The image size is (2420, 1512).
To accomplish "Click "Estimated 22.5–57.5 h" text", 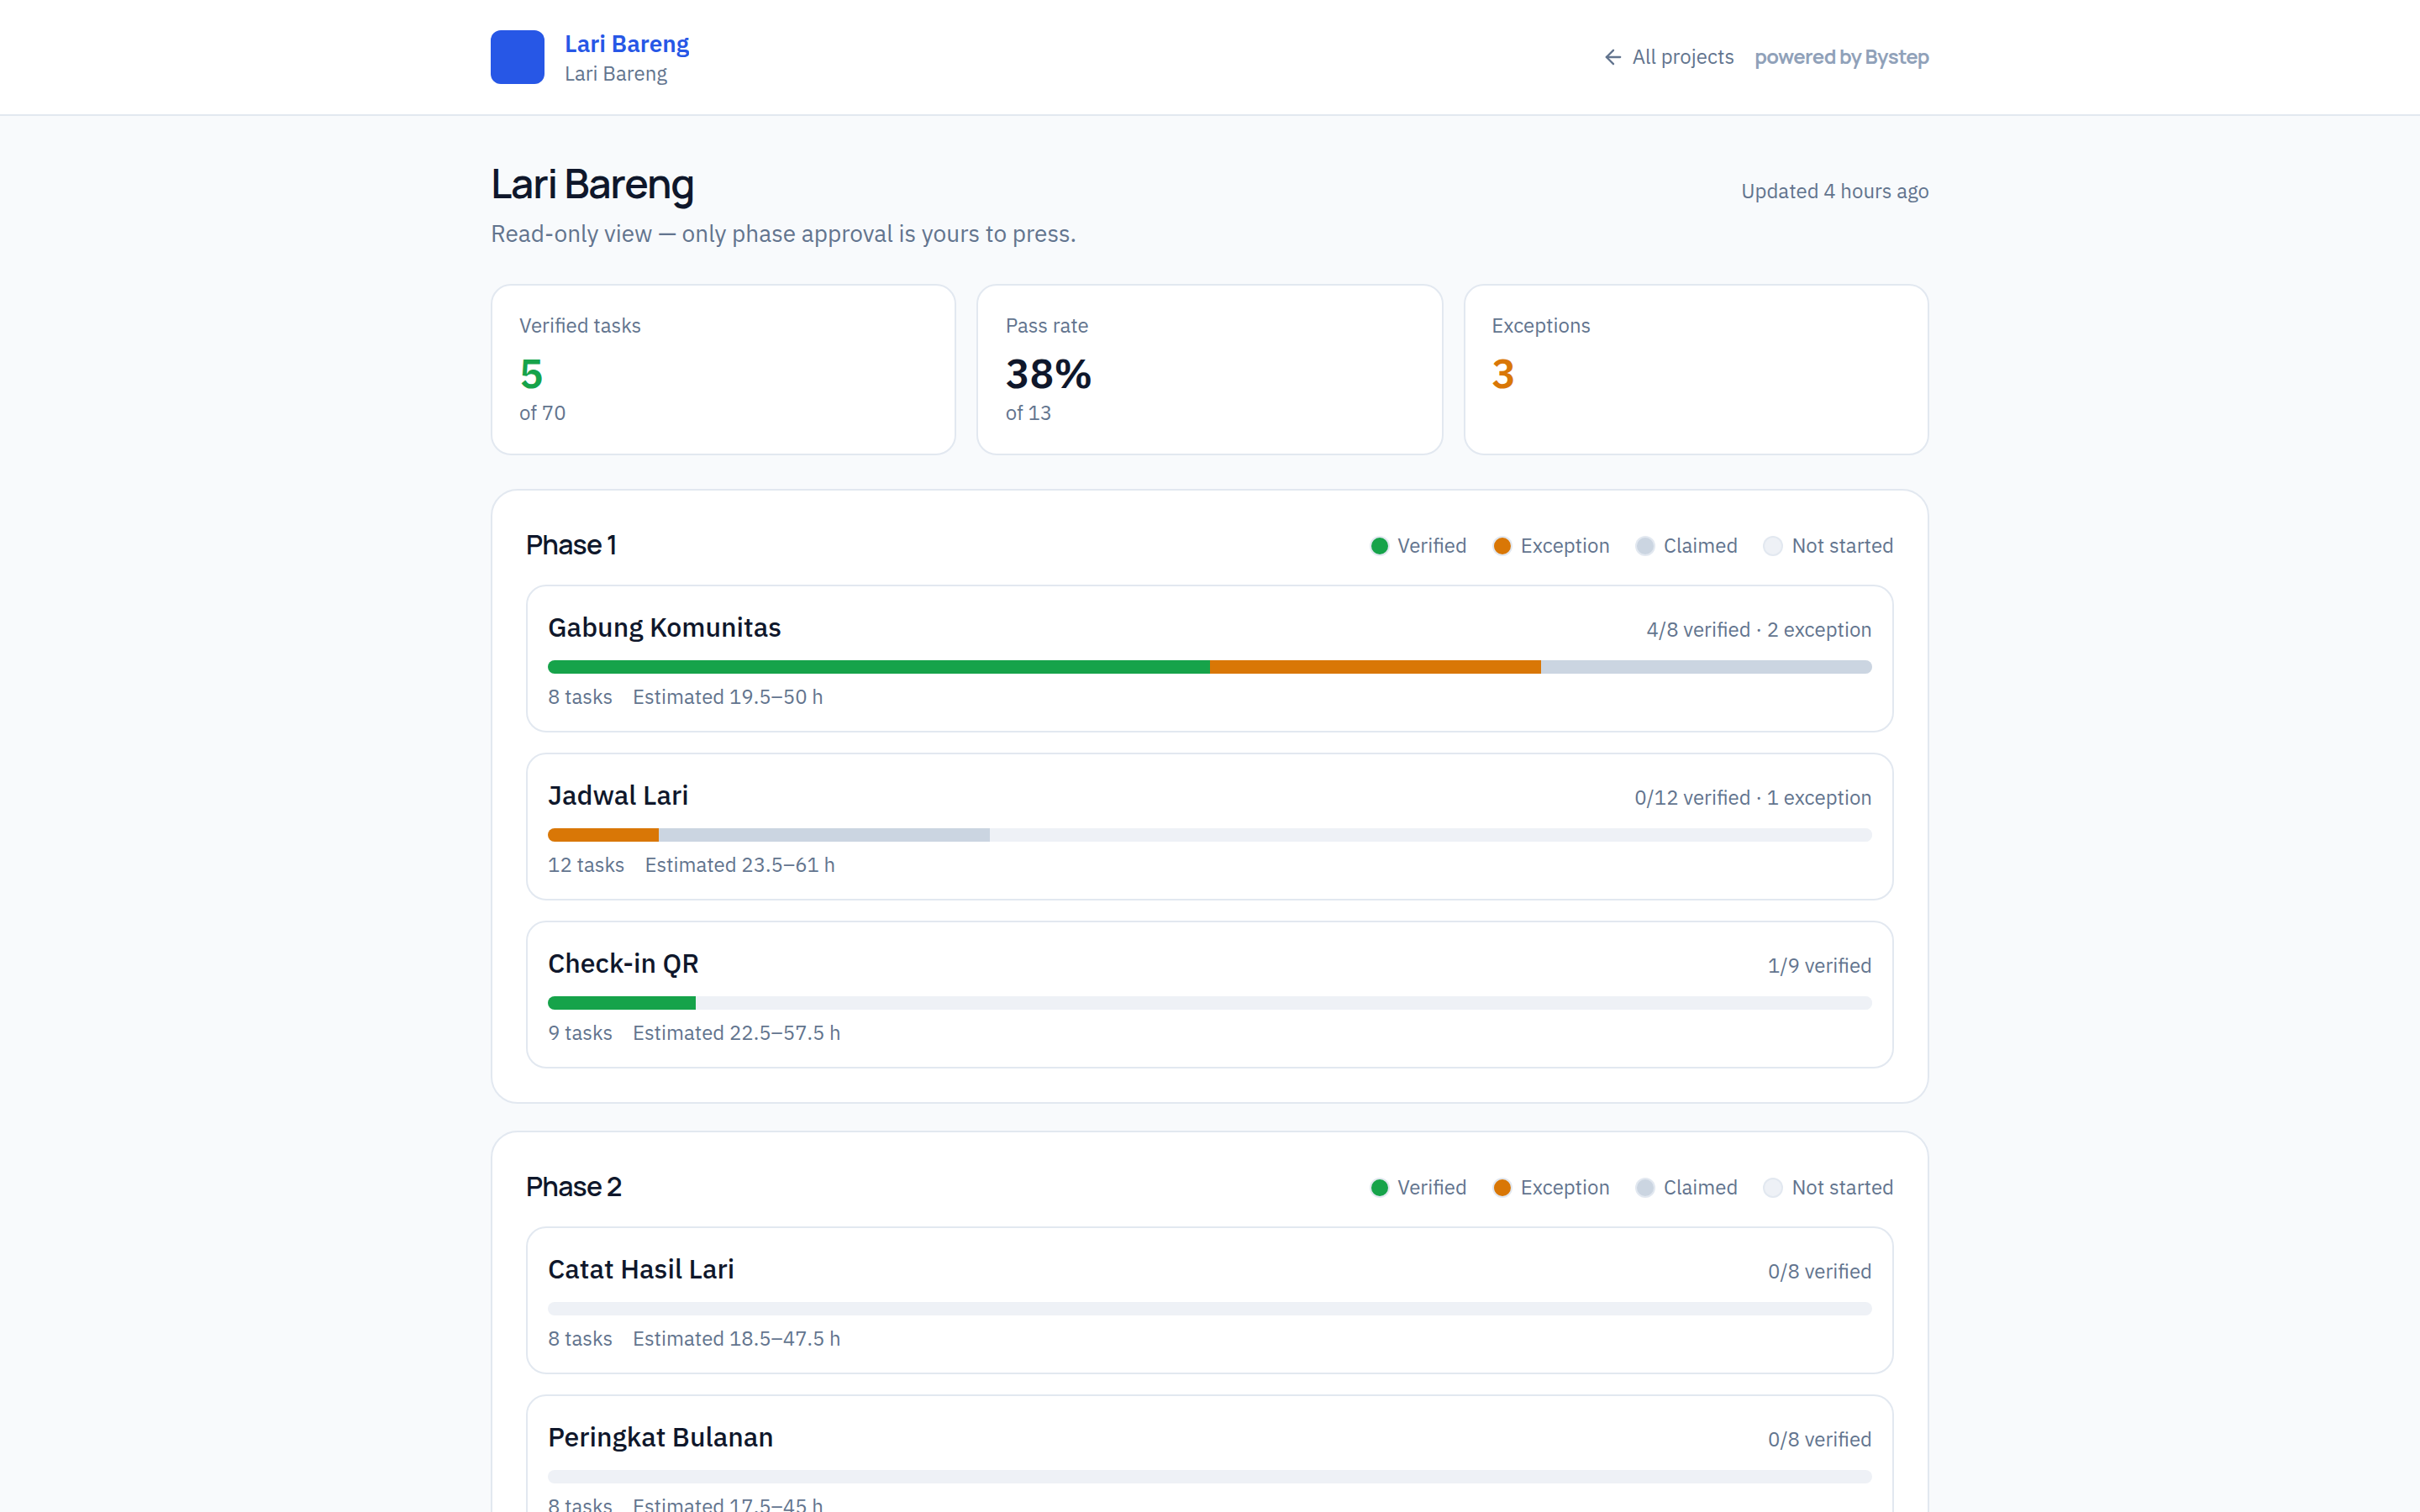I will pos(737,1033).
